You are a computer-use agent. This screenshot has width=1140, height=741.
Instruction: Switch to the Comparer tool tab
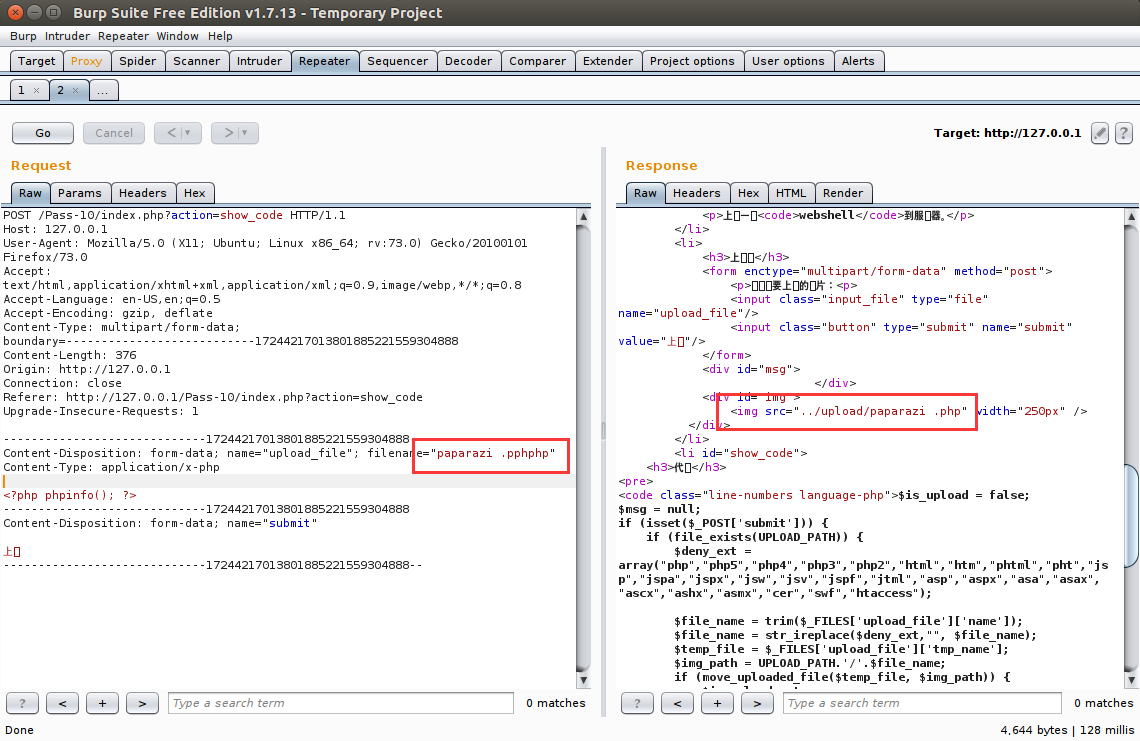(x=537, y=61)
